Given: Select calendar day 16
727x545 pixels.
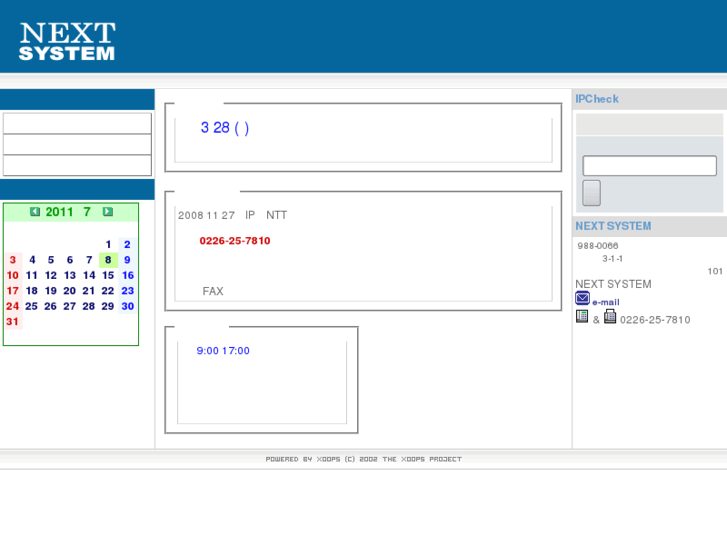Looking at the screenshot, I should tap(128, 275).
